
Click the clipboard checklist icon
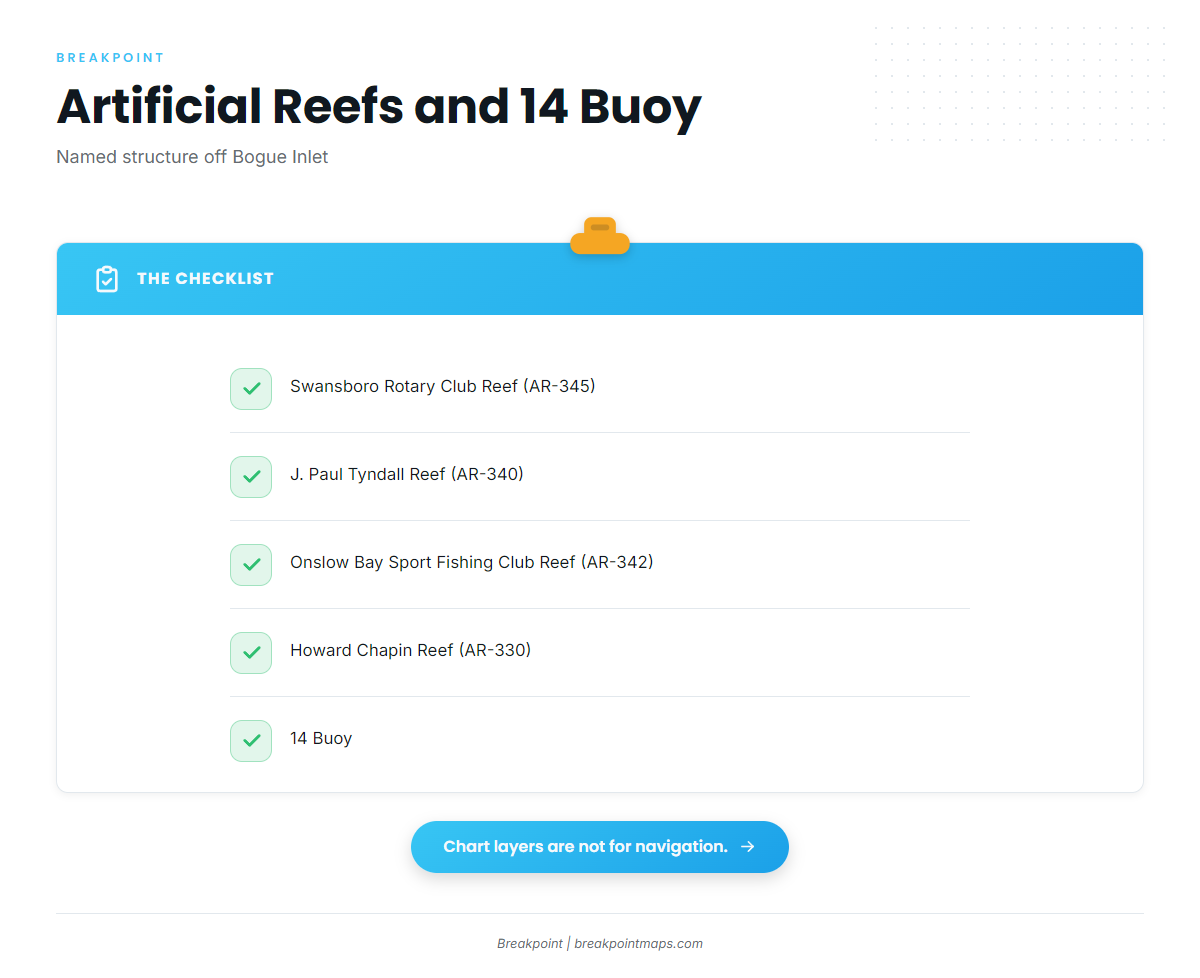coord(107,279)
